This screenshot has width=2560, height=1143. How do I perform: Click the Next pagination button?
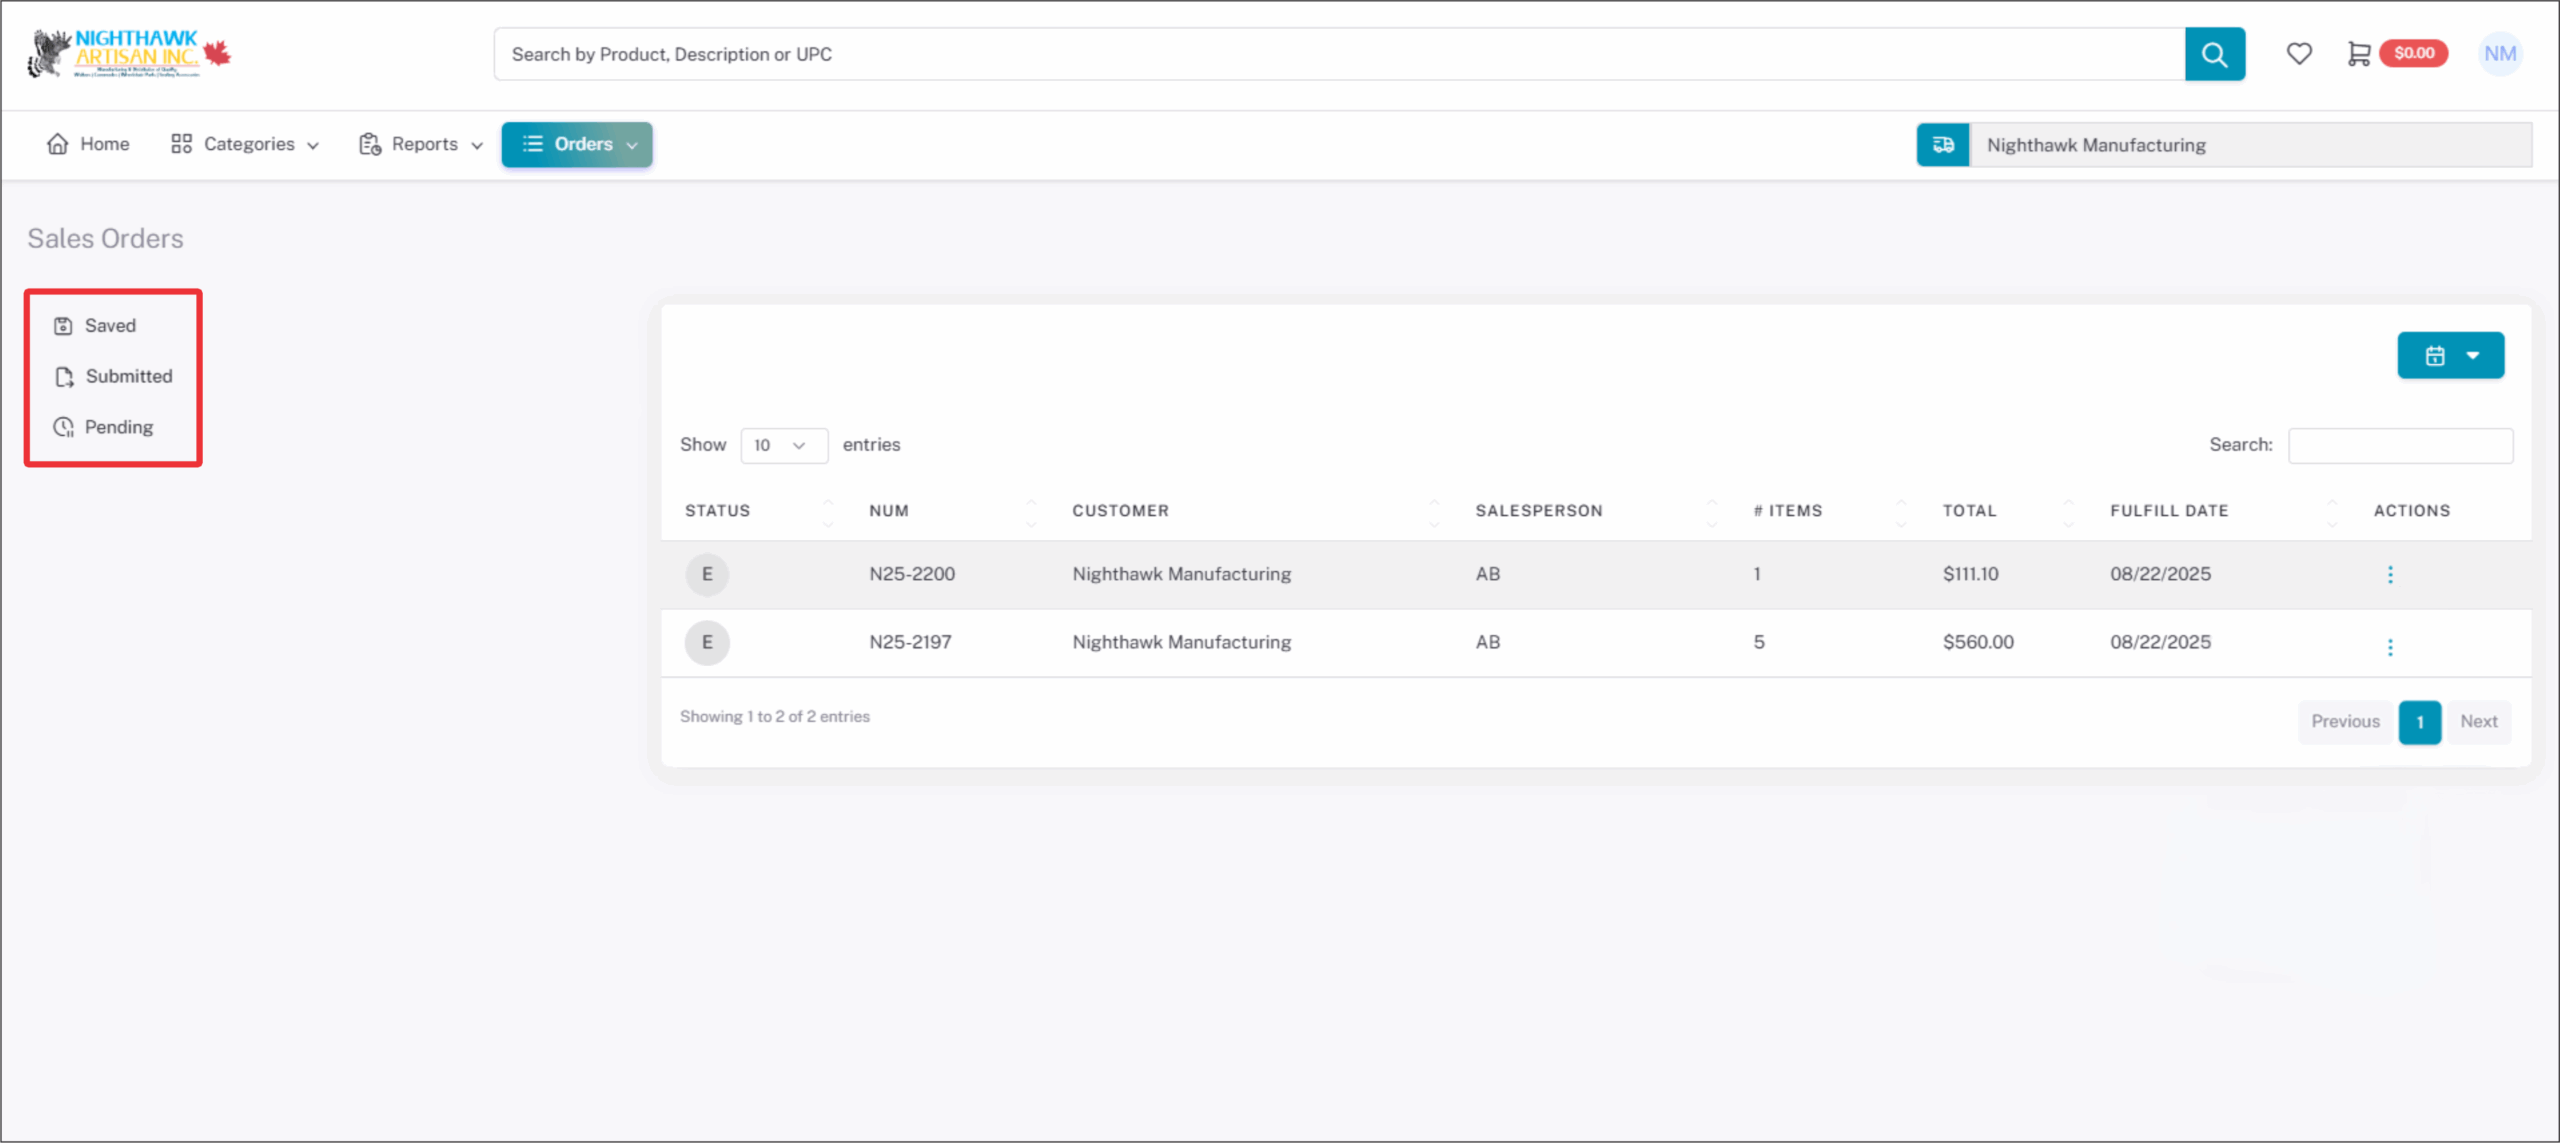coord(2478,722)
